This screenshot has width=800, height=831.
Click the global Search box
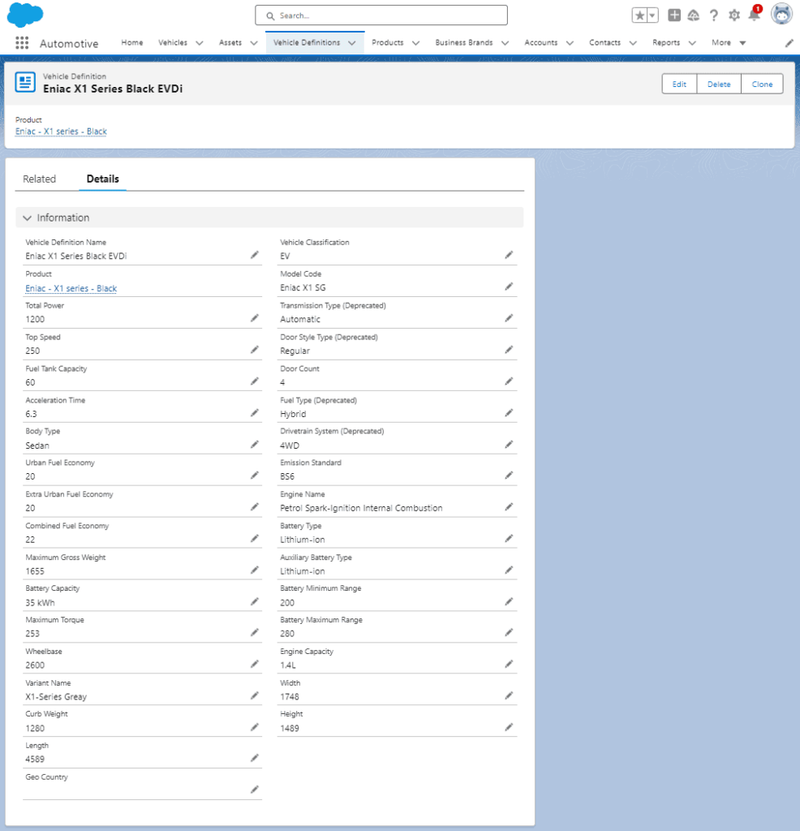(x=381, y=15)
